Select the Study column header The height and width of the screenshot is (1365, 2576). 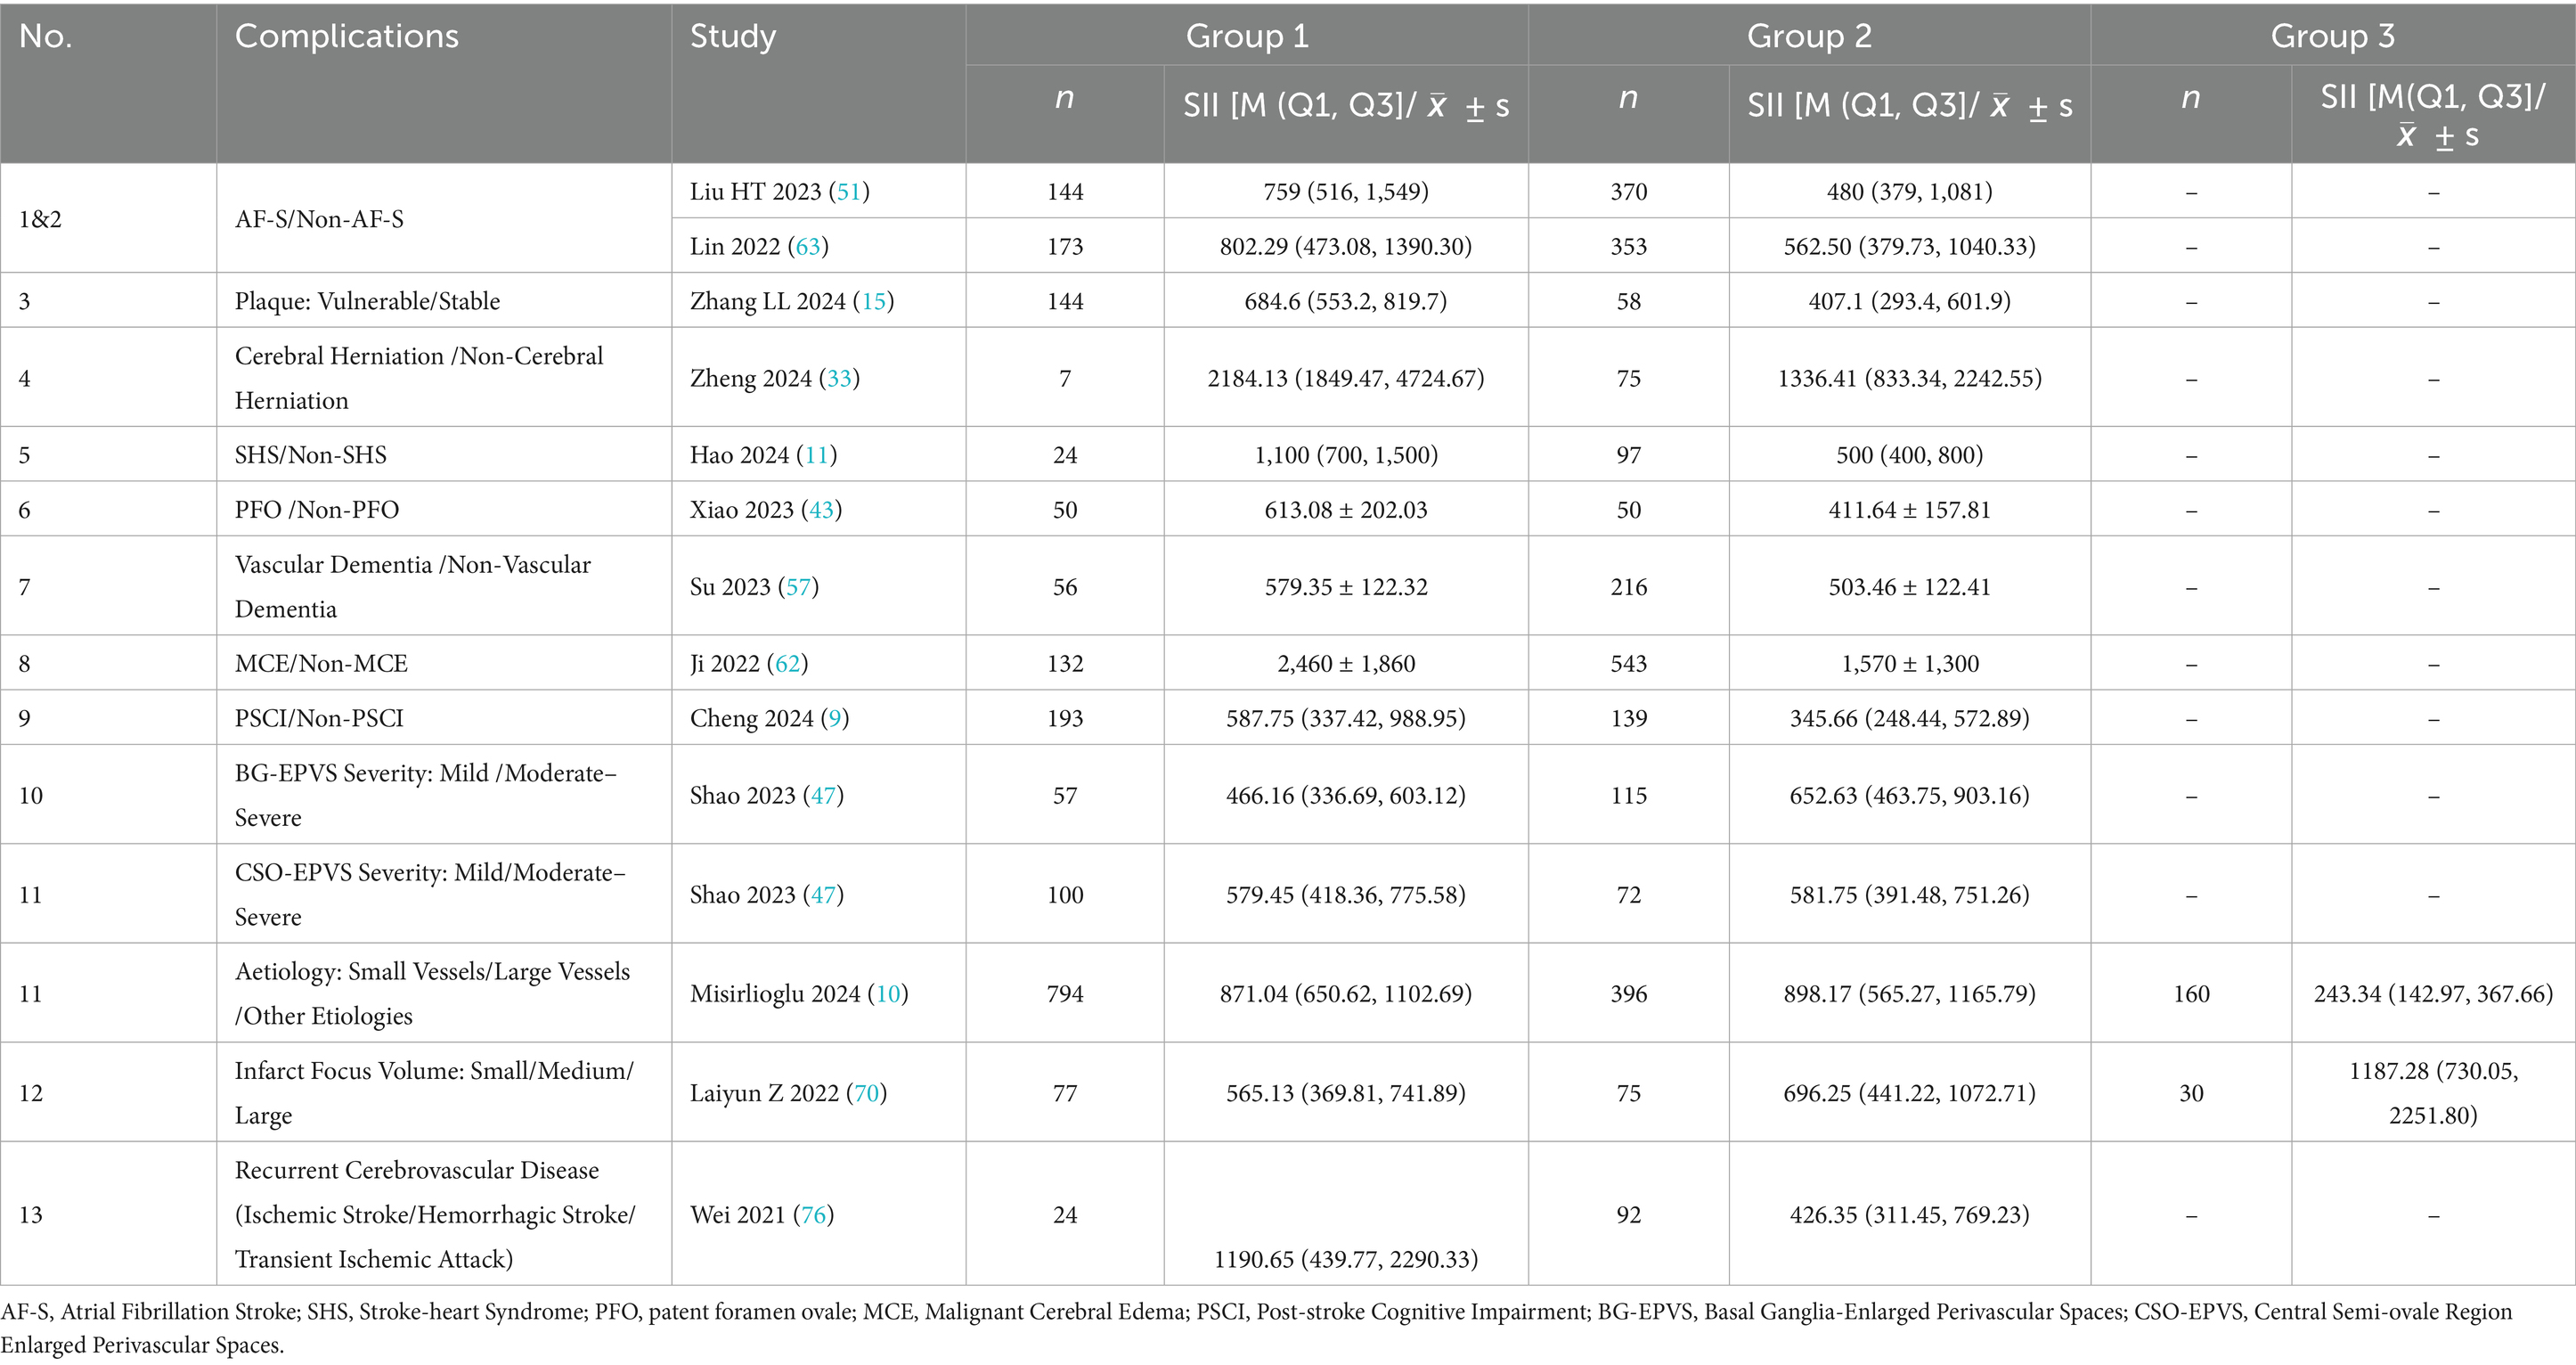(x=732, y=36)
